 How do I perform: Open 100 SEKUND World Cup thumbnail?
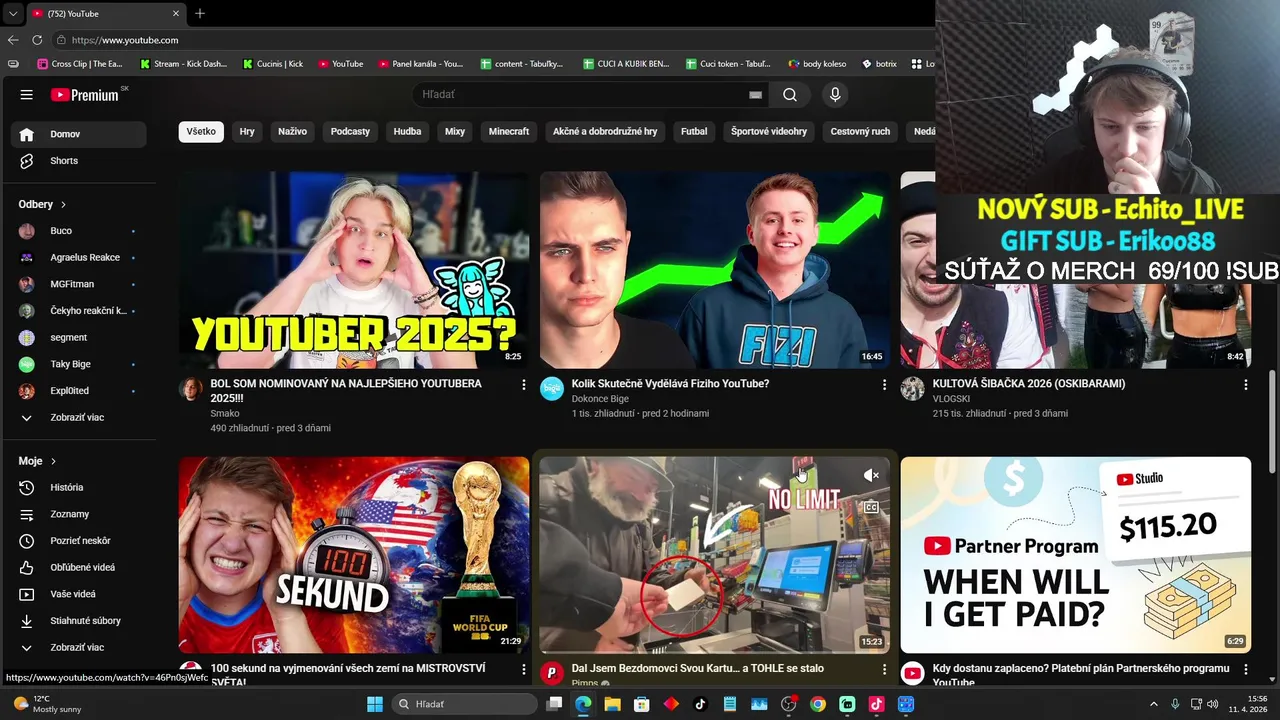pos(354,555)
